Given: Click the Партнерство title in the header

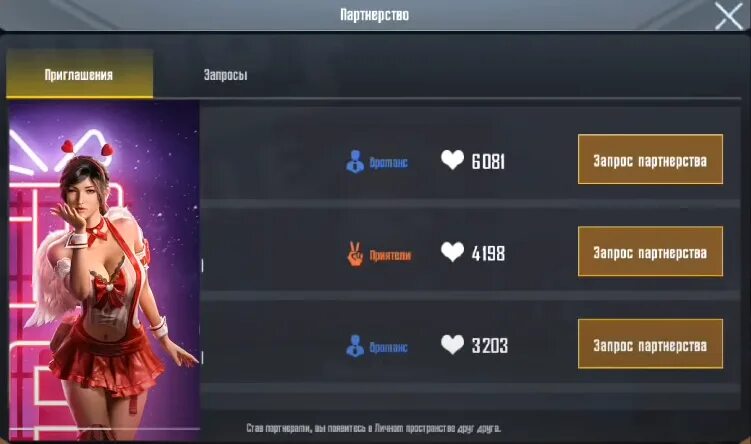Looking at the screenshot, I should (x=375, y=15).
